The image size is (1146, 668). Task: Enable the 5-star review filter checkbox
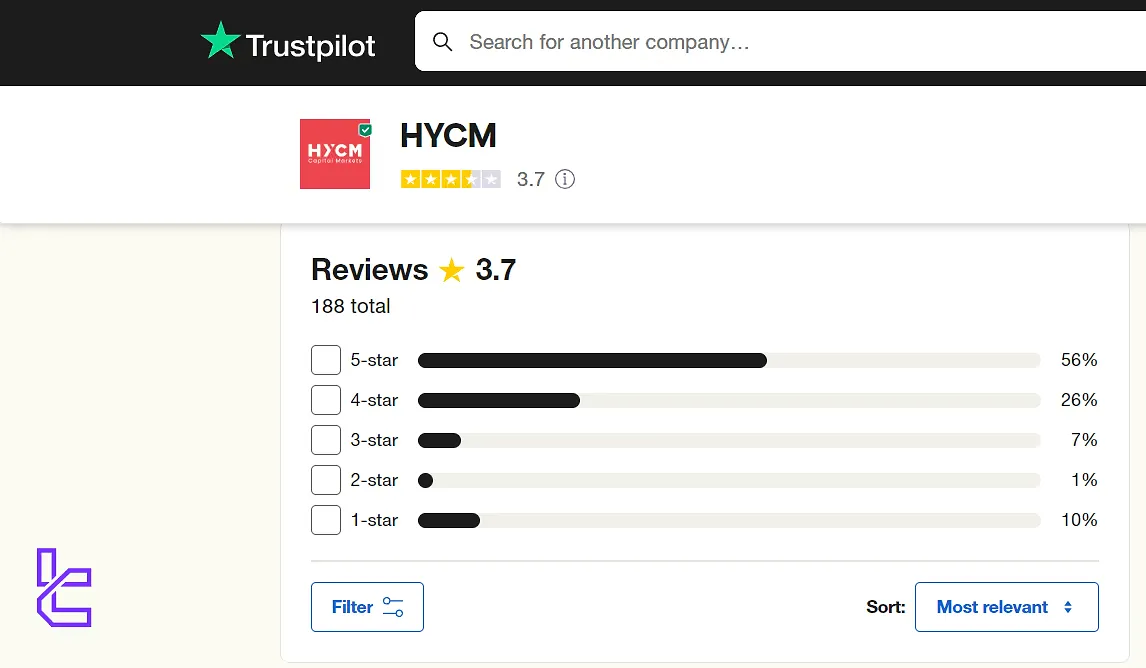coord(326,360)
